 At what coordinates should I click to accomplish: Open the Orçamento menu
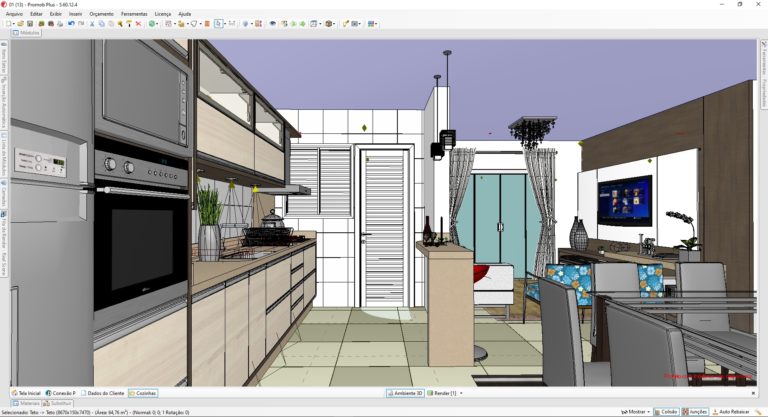101,14
